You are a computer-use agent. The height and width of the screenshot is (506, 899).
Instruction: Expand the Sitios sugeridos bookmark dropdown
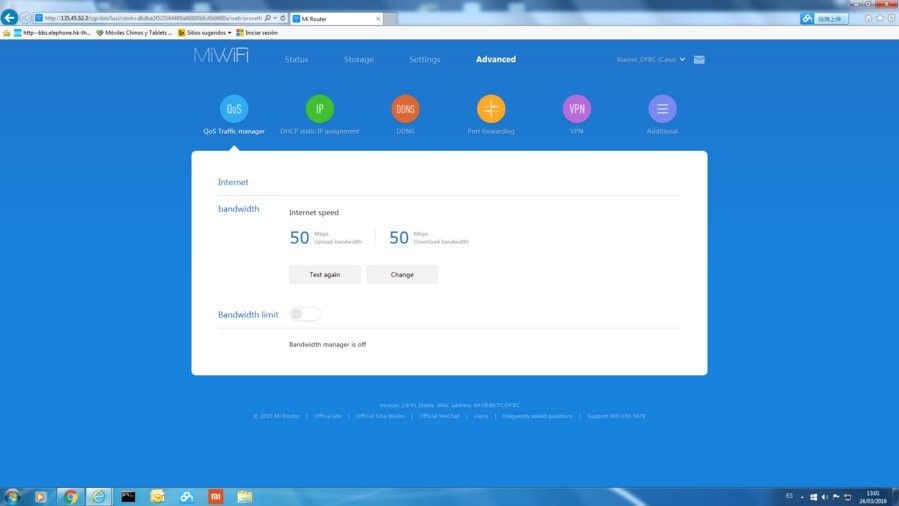229,33
